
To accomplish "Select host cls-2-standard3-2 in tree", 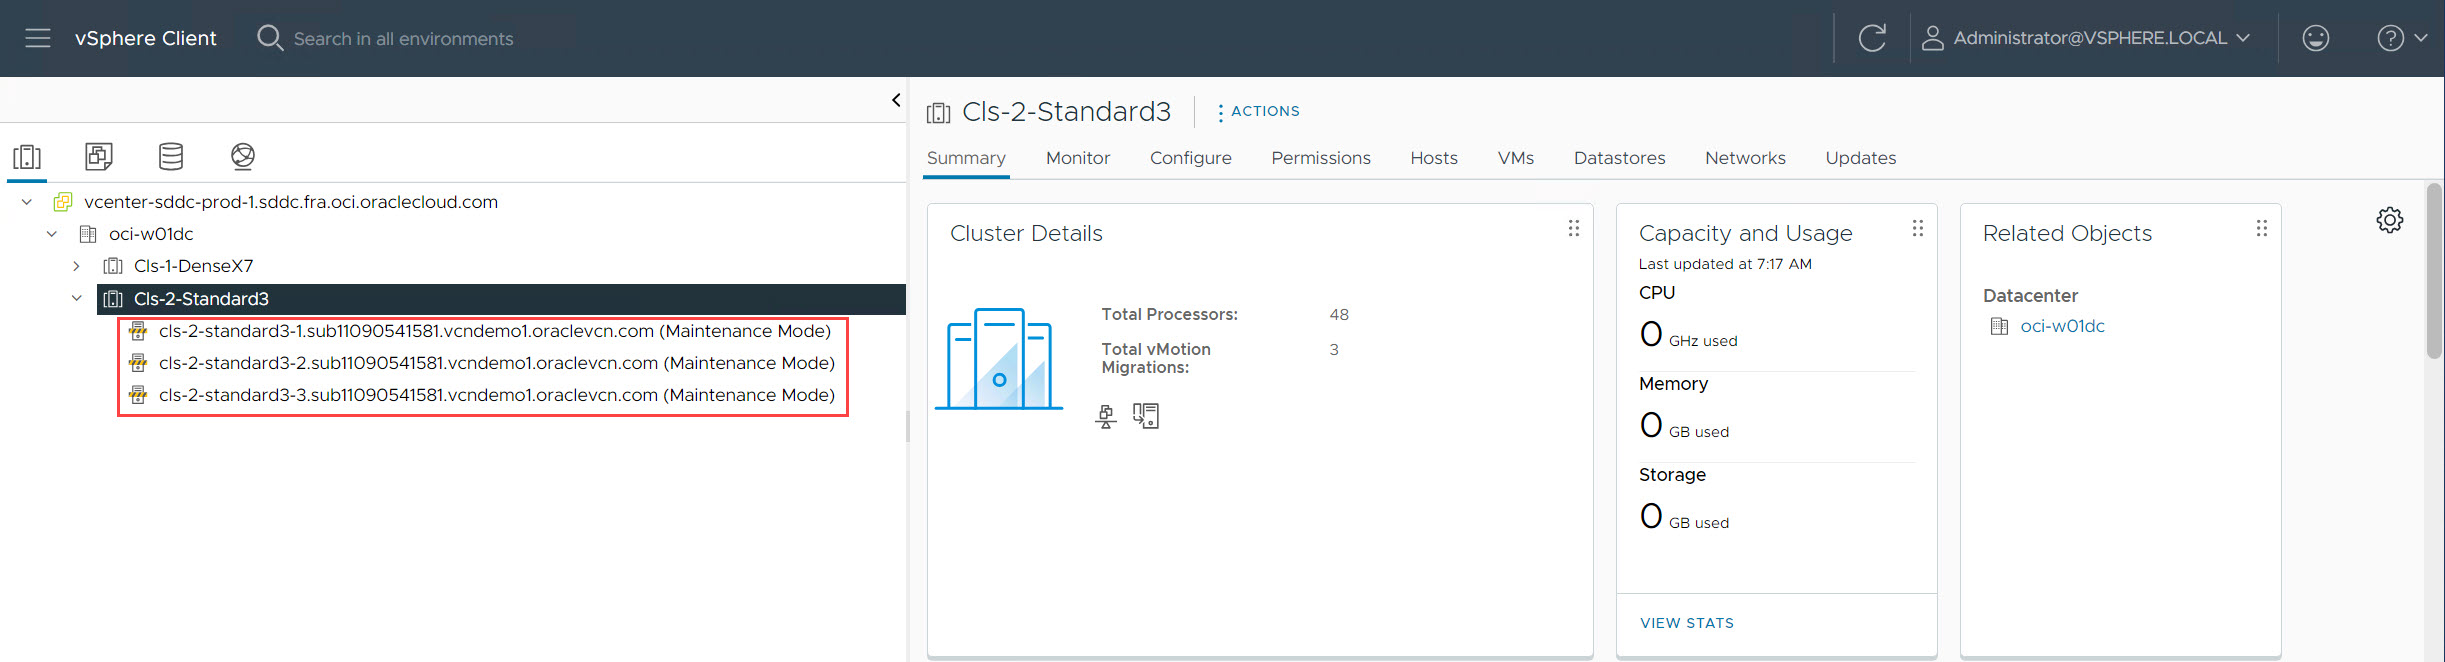I will (x=497, y=363).
